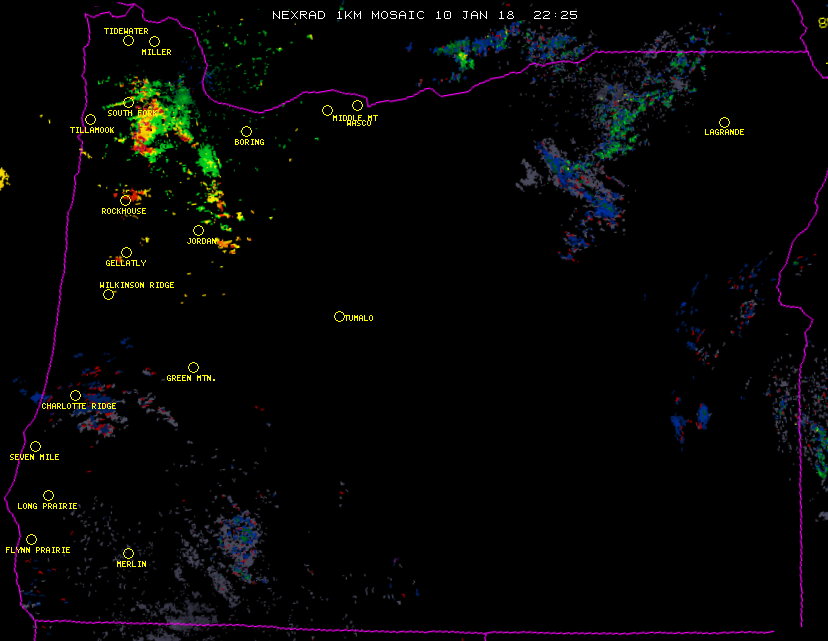Click the WASCO text label

click(x=358, y=124)
